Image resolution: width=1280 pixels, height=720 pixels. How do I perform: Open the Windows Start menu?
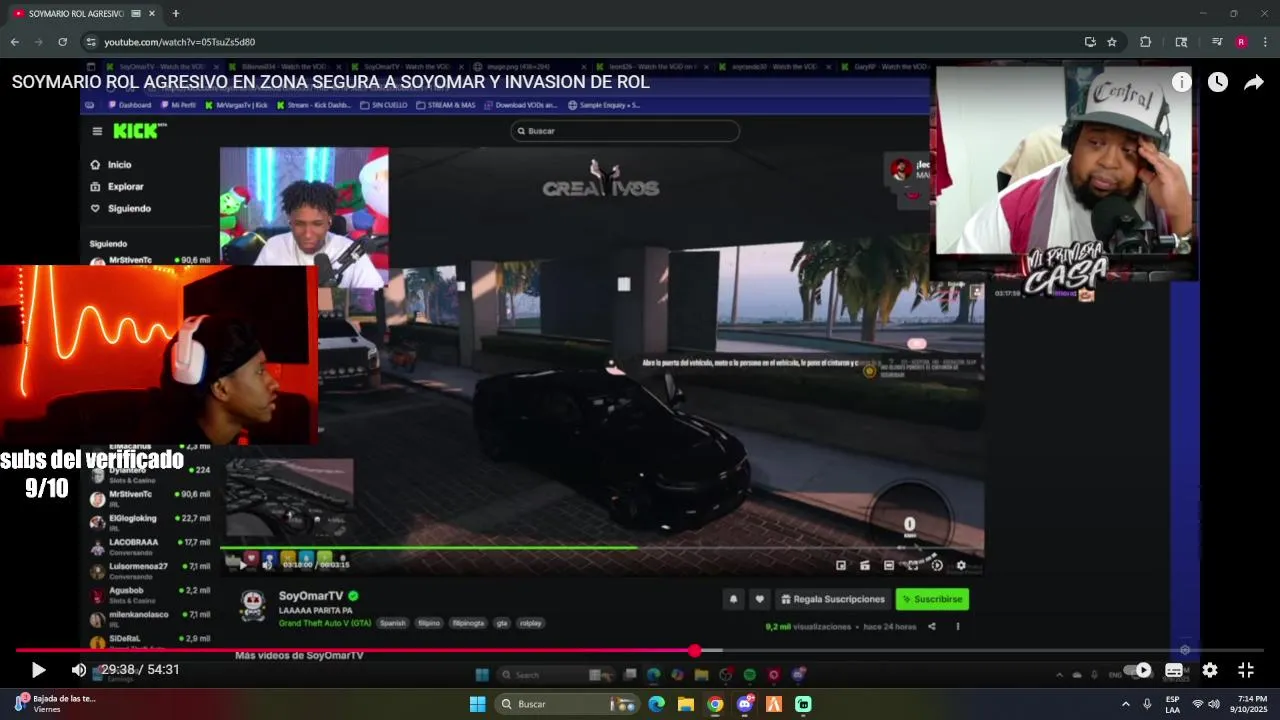point(478,704)
